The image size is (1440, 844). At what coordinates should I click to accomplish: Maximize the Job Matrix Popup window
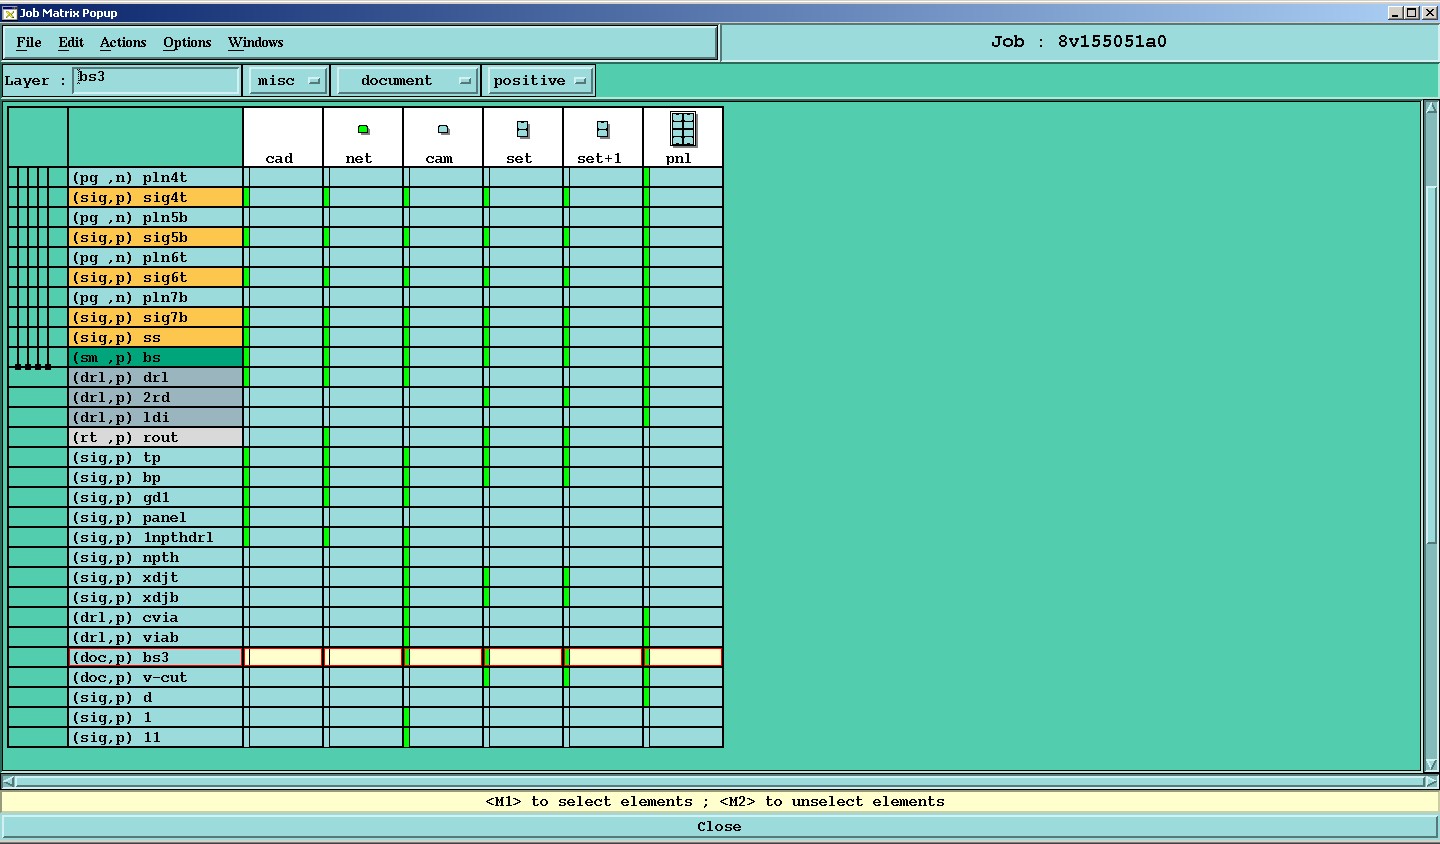pos(1410,13)
